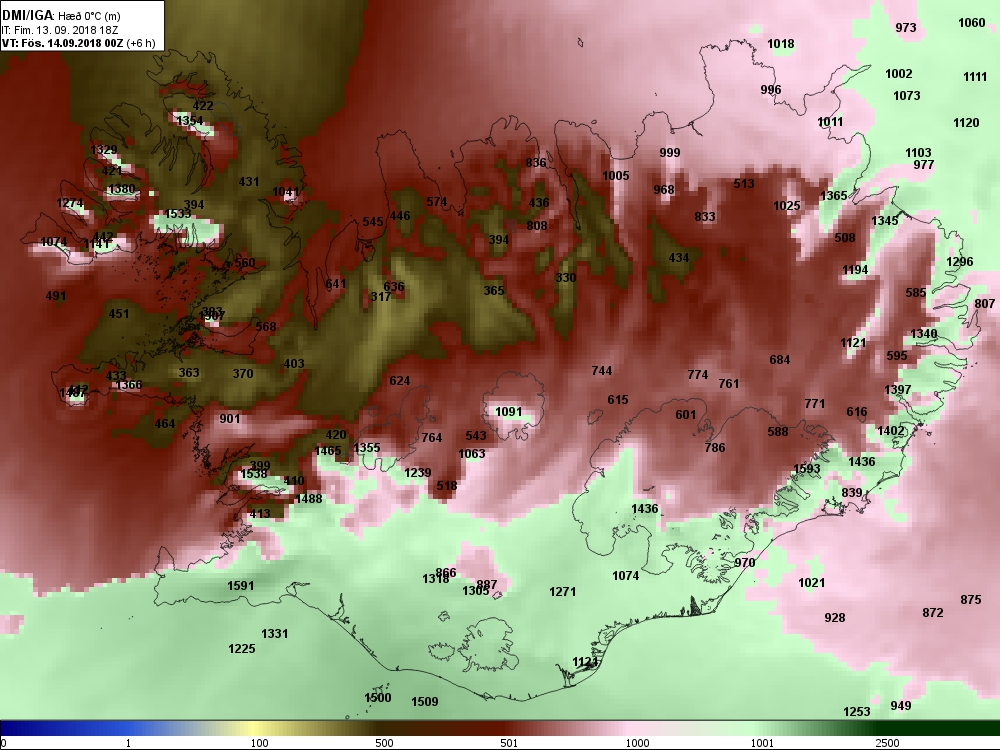Click the value 330
The height and width of the screenshot is (750, 1000).
point(566,278)
